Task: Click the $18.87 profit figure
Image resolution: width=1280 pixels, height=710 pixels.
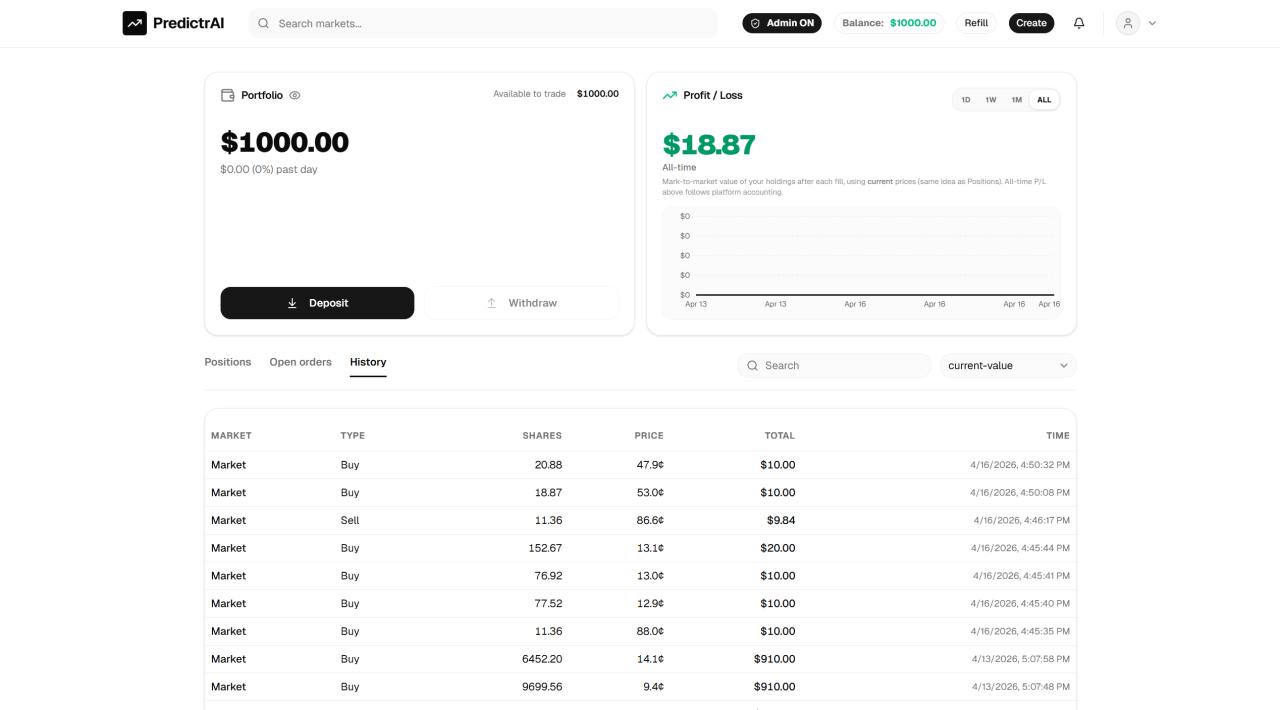Action: coord(709,145)
